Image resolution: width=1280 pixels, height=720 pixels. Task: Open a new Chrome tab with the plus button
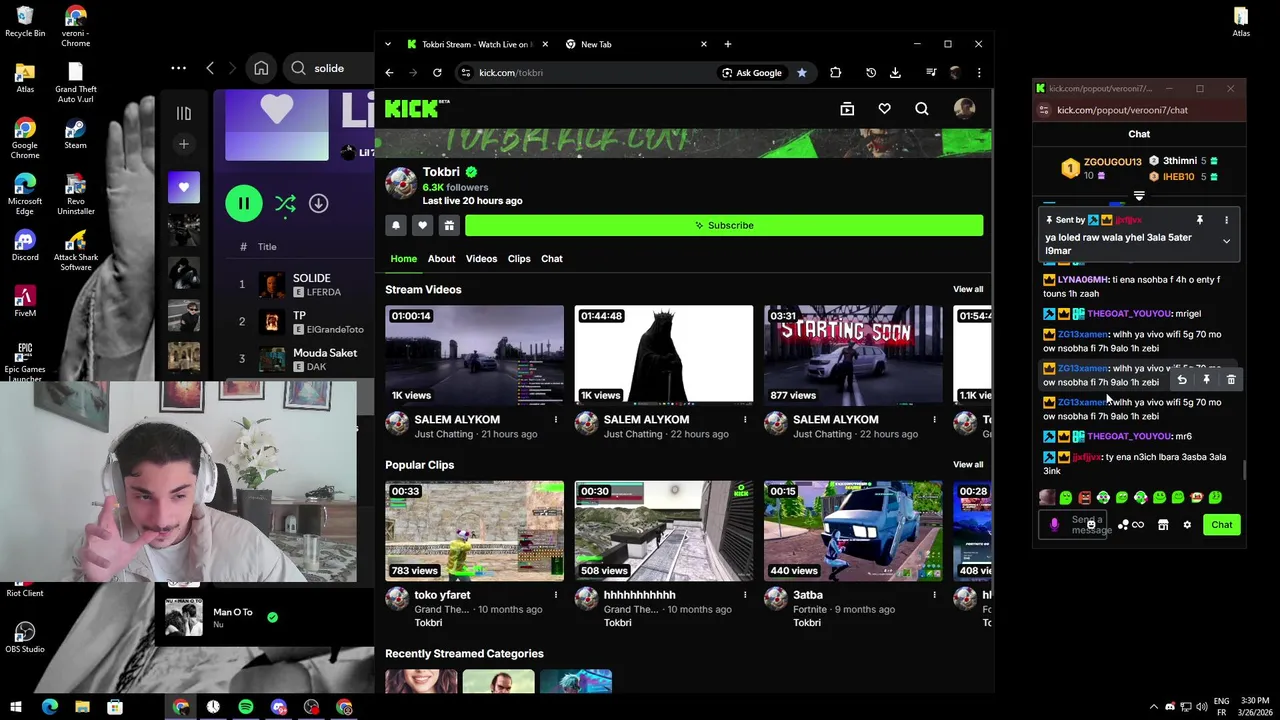pyautogui.click(x=727, y=44)
